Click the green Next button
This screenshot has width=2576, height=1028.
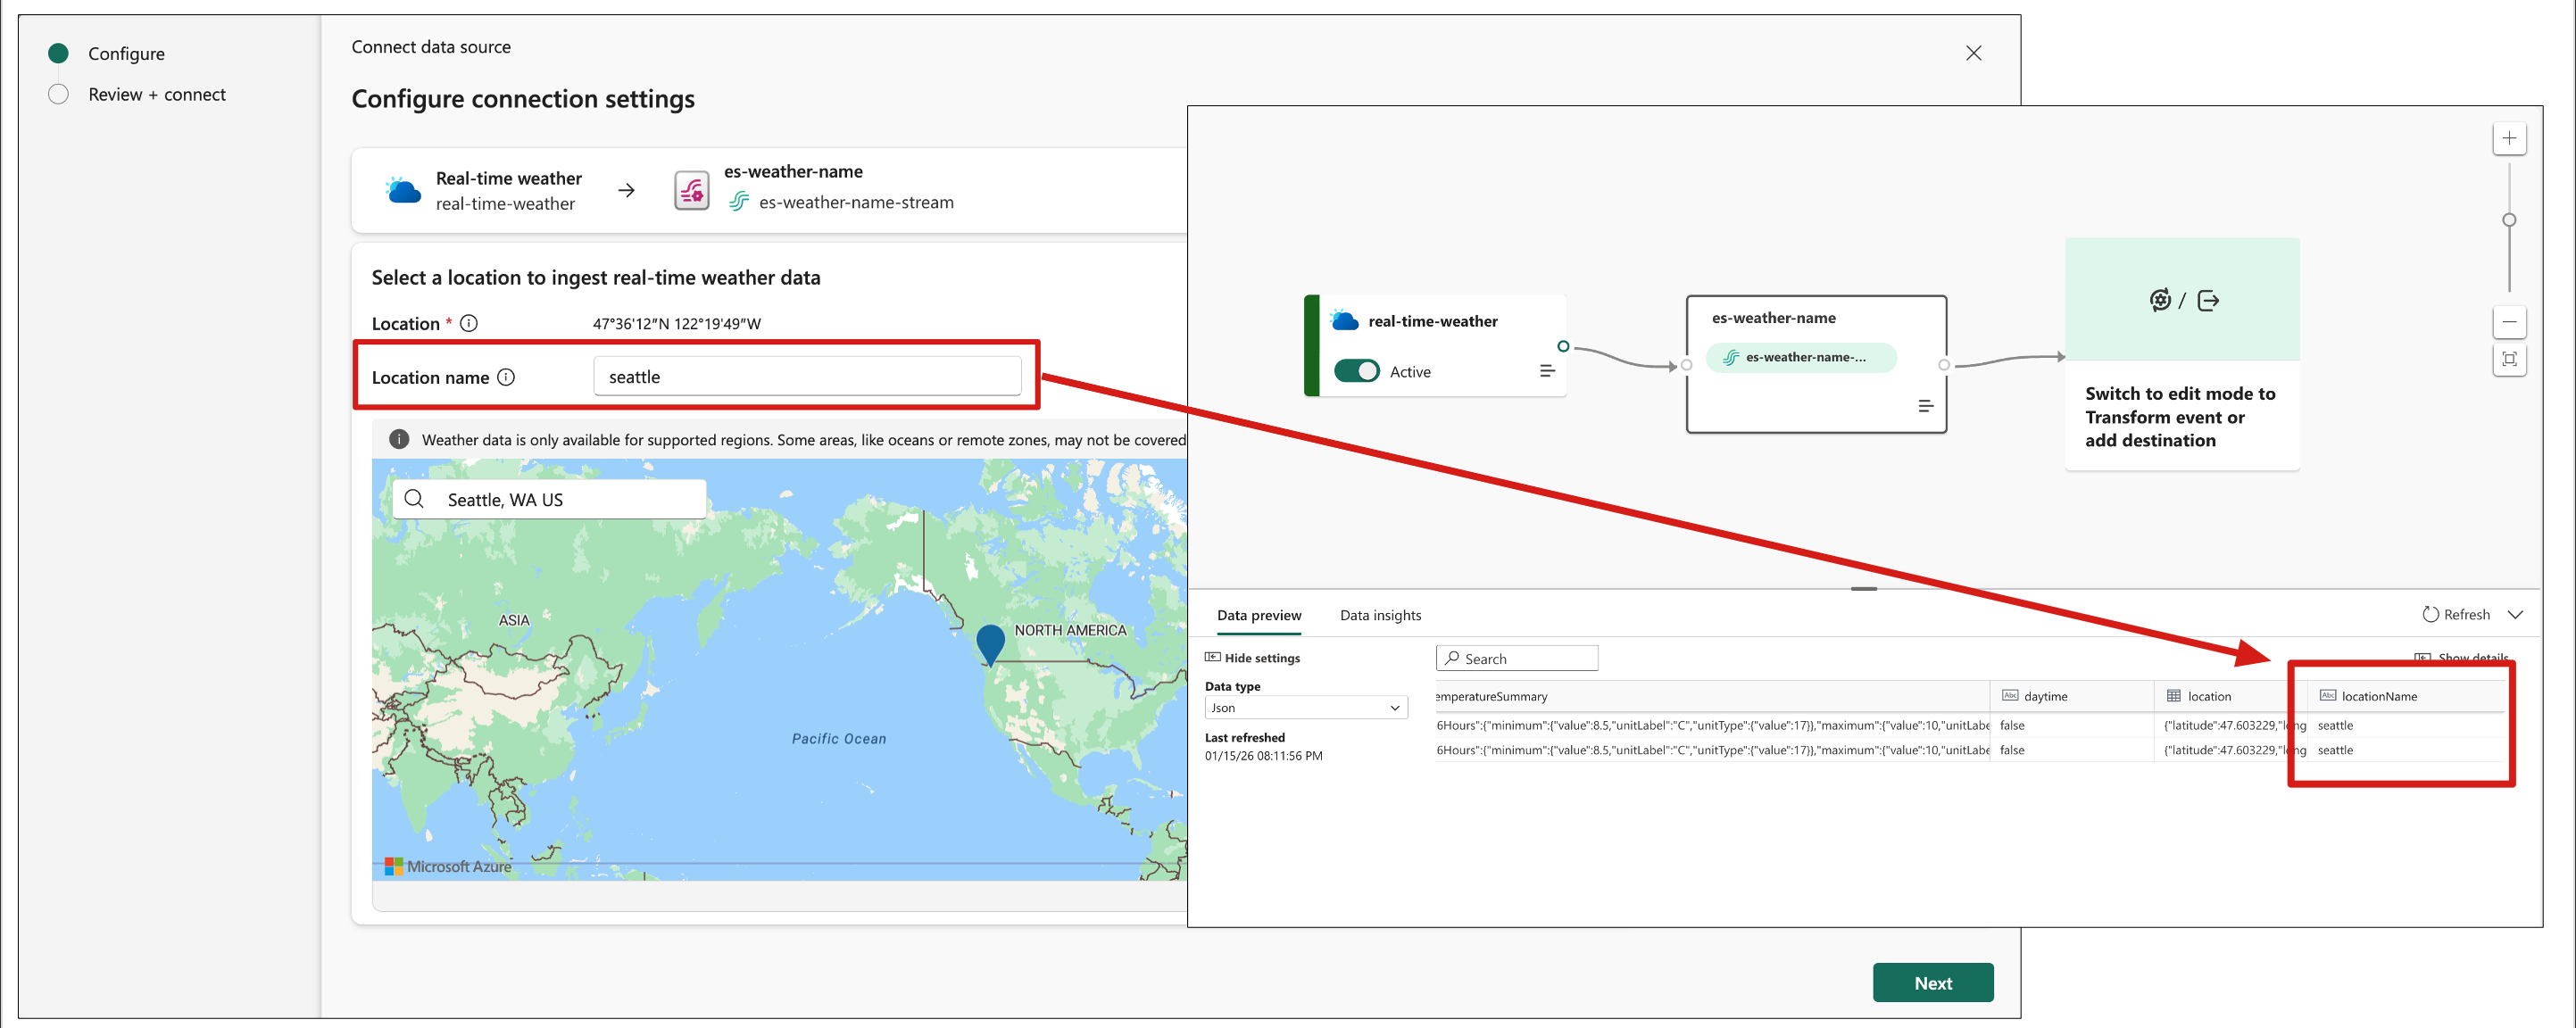point(1932,983)
